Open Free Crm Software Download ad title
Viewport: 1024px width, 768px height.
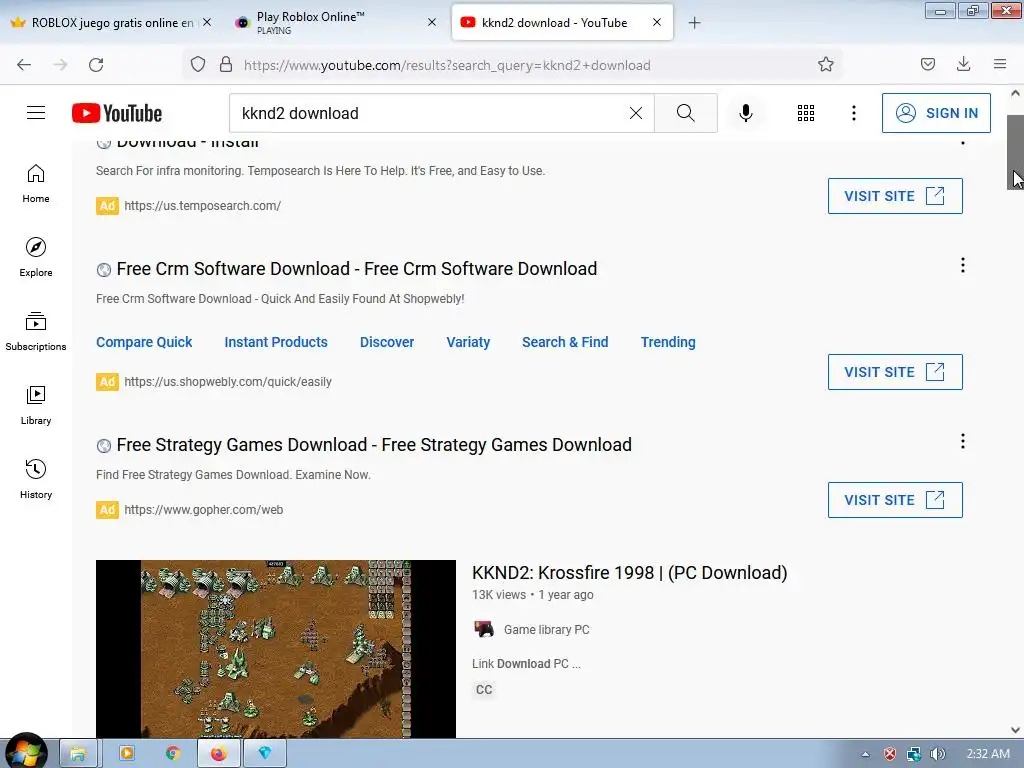357,269
